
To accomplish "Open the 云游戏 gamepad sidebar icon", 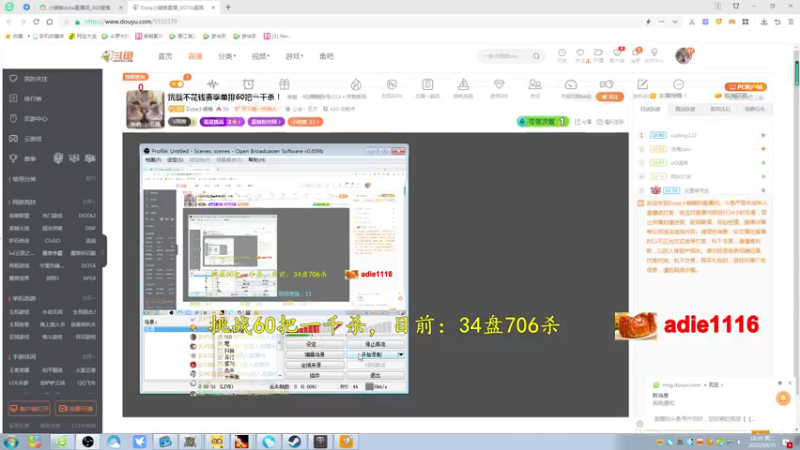I will [x=13, y=138].
